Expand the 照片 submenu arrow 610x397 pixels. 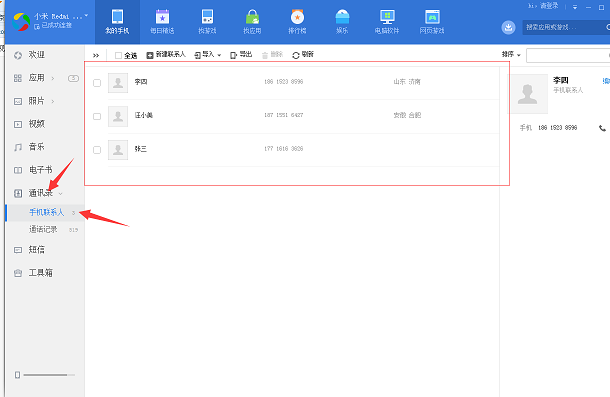point(53,101)
